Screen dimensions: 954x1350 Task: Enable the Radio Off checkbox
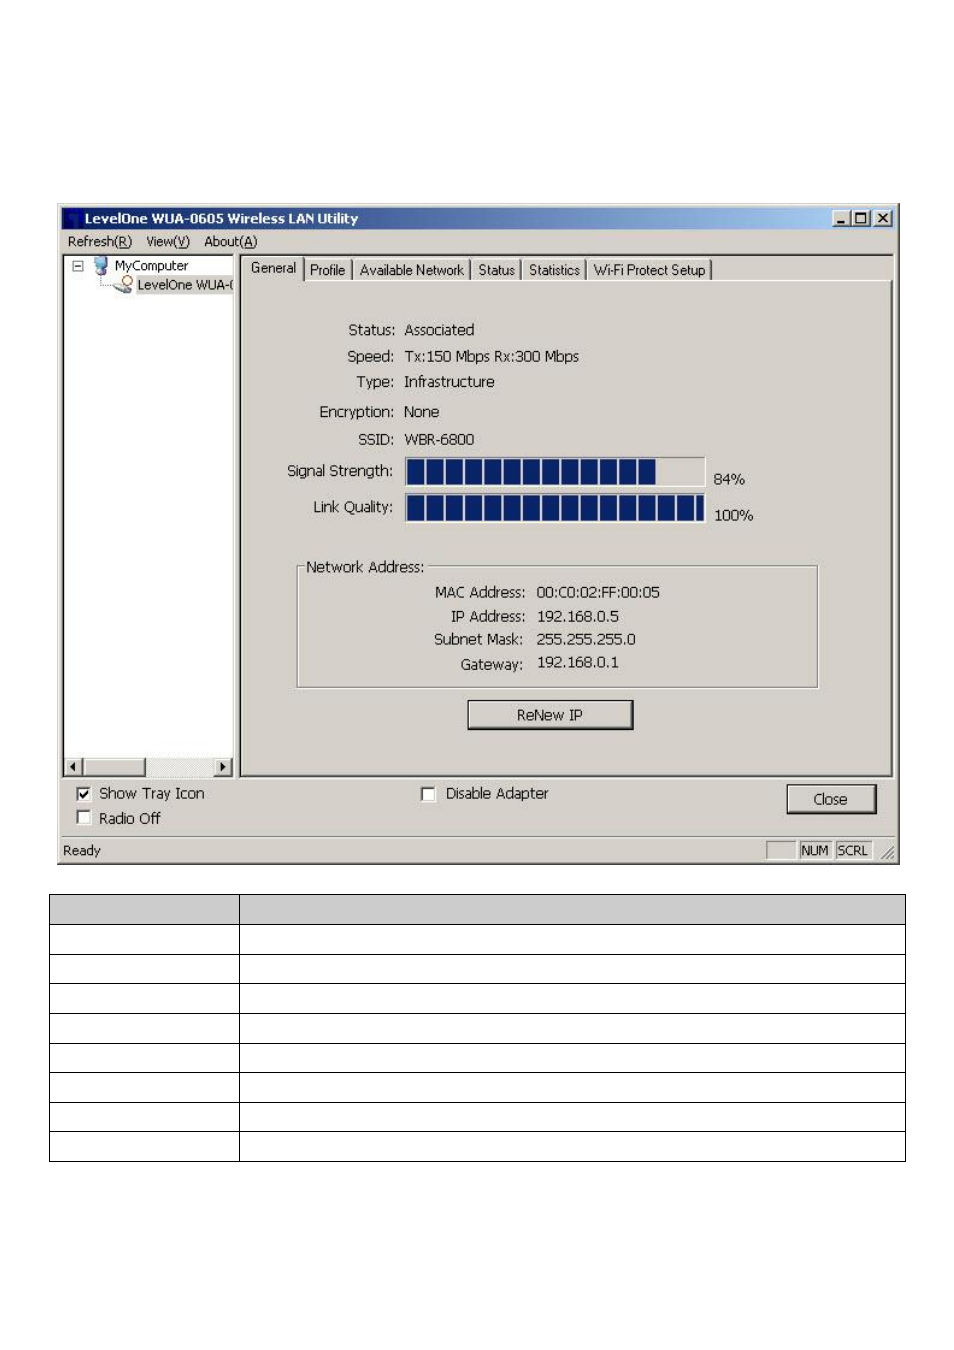tap(84, 818)
